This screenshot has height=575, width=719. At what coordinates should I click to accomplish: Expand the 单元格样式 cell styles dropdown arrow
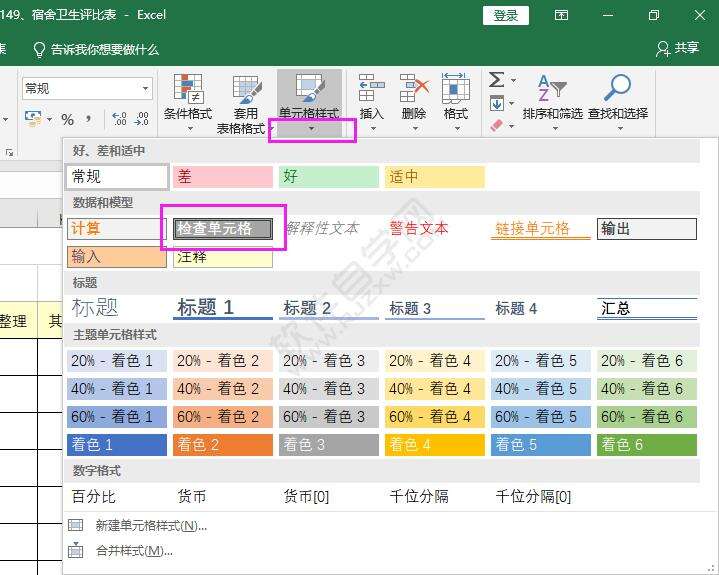pyautogui.click(x=310, y=128)
